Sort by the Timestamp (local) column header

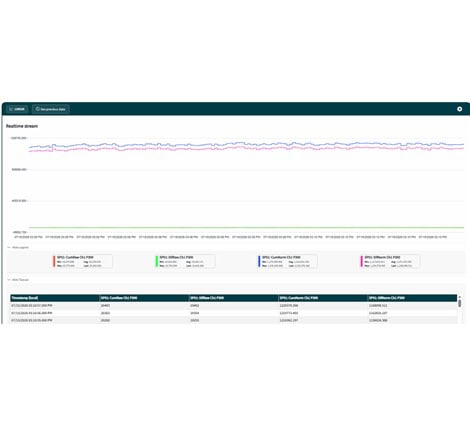coord(55,298)
